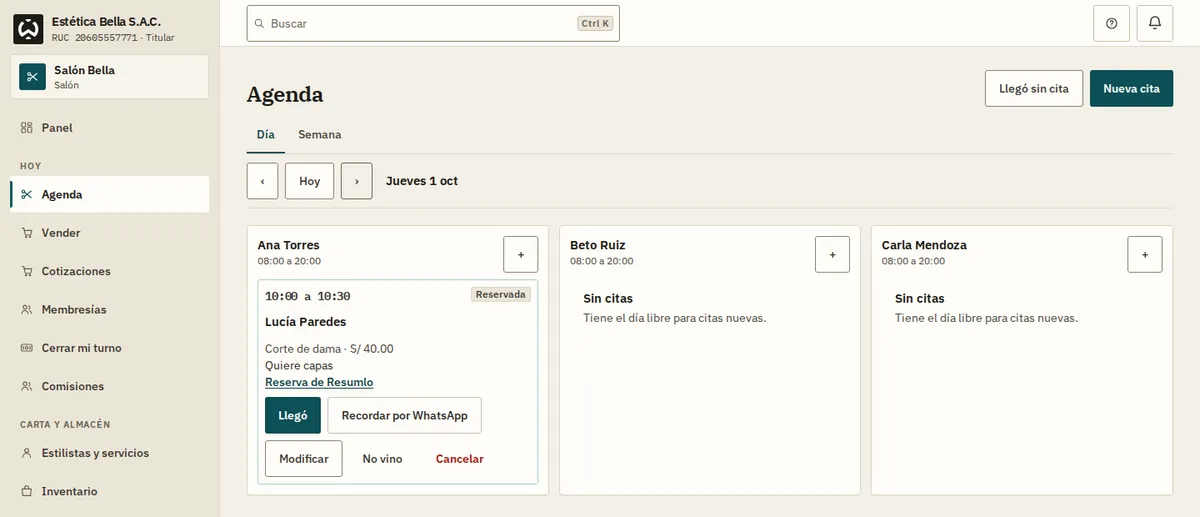Open Cerrar mi turno page
Viewport: 1200px width, 517px height.
point(110,348)
